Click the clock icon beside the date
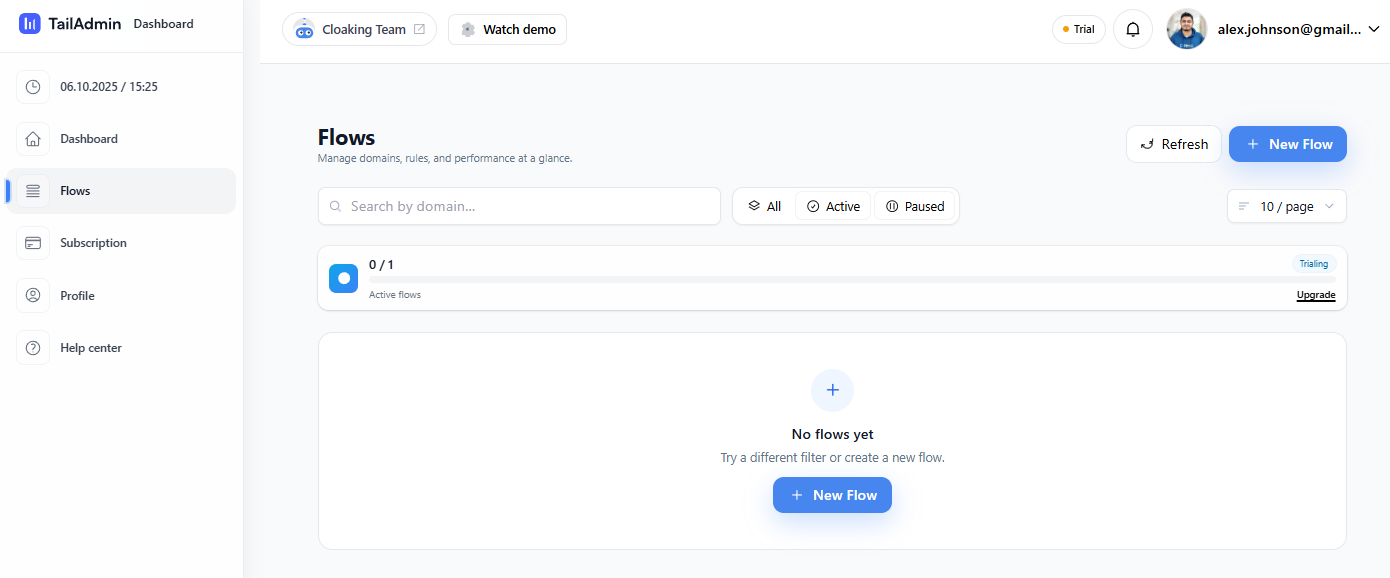This screenshot has height=578, width=1390. [33, 87]
